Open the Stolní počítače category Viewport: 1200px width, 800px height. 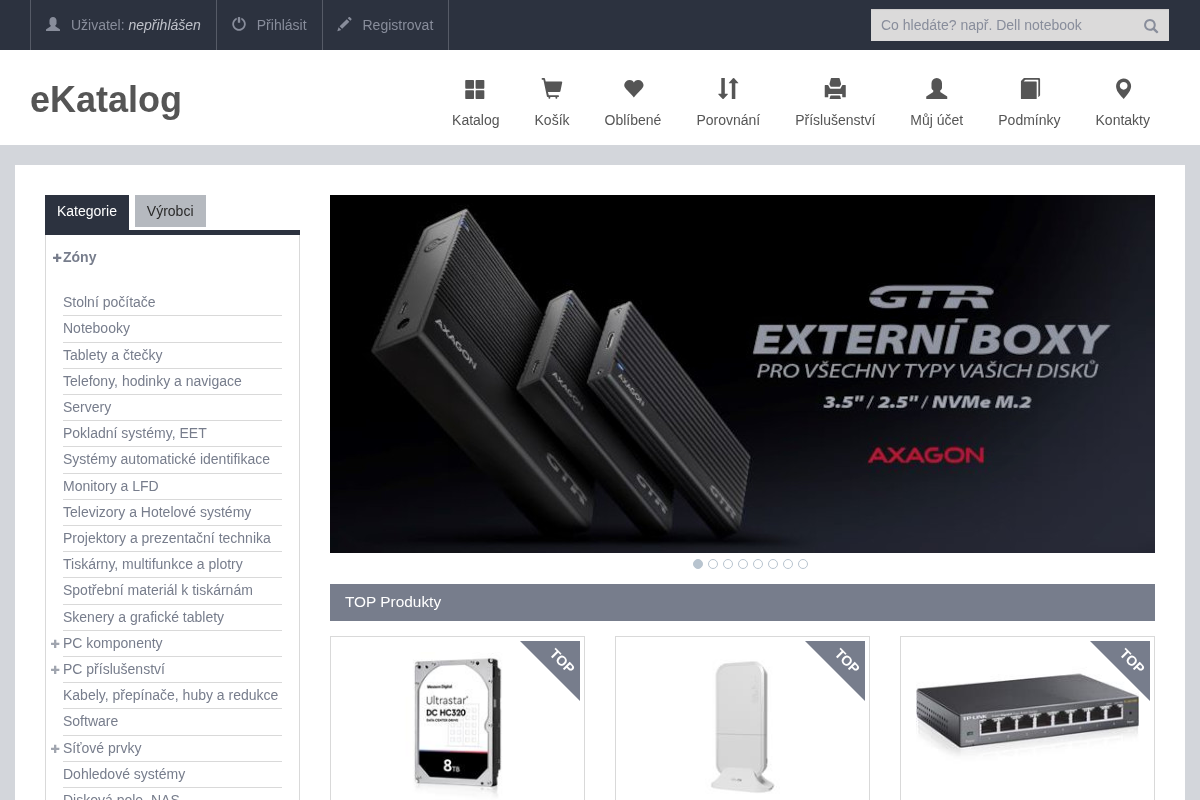click(x=109, y=302)
